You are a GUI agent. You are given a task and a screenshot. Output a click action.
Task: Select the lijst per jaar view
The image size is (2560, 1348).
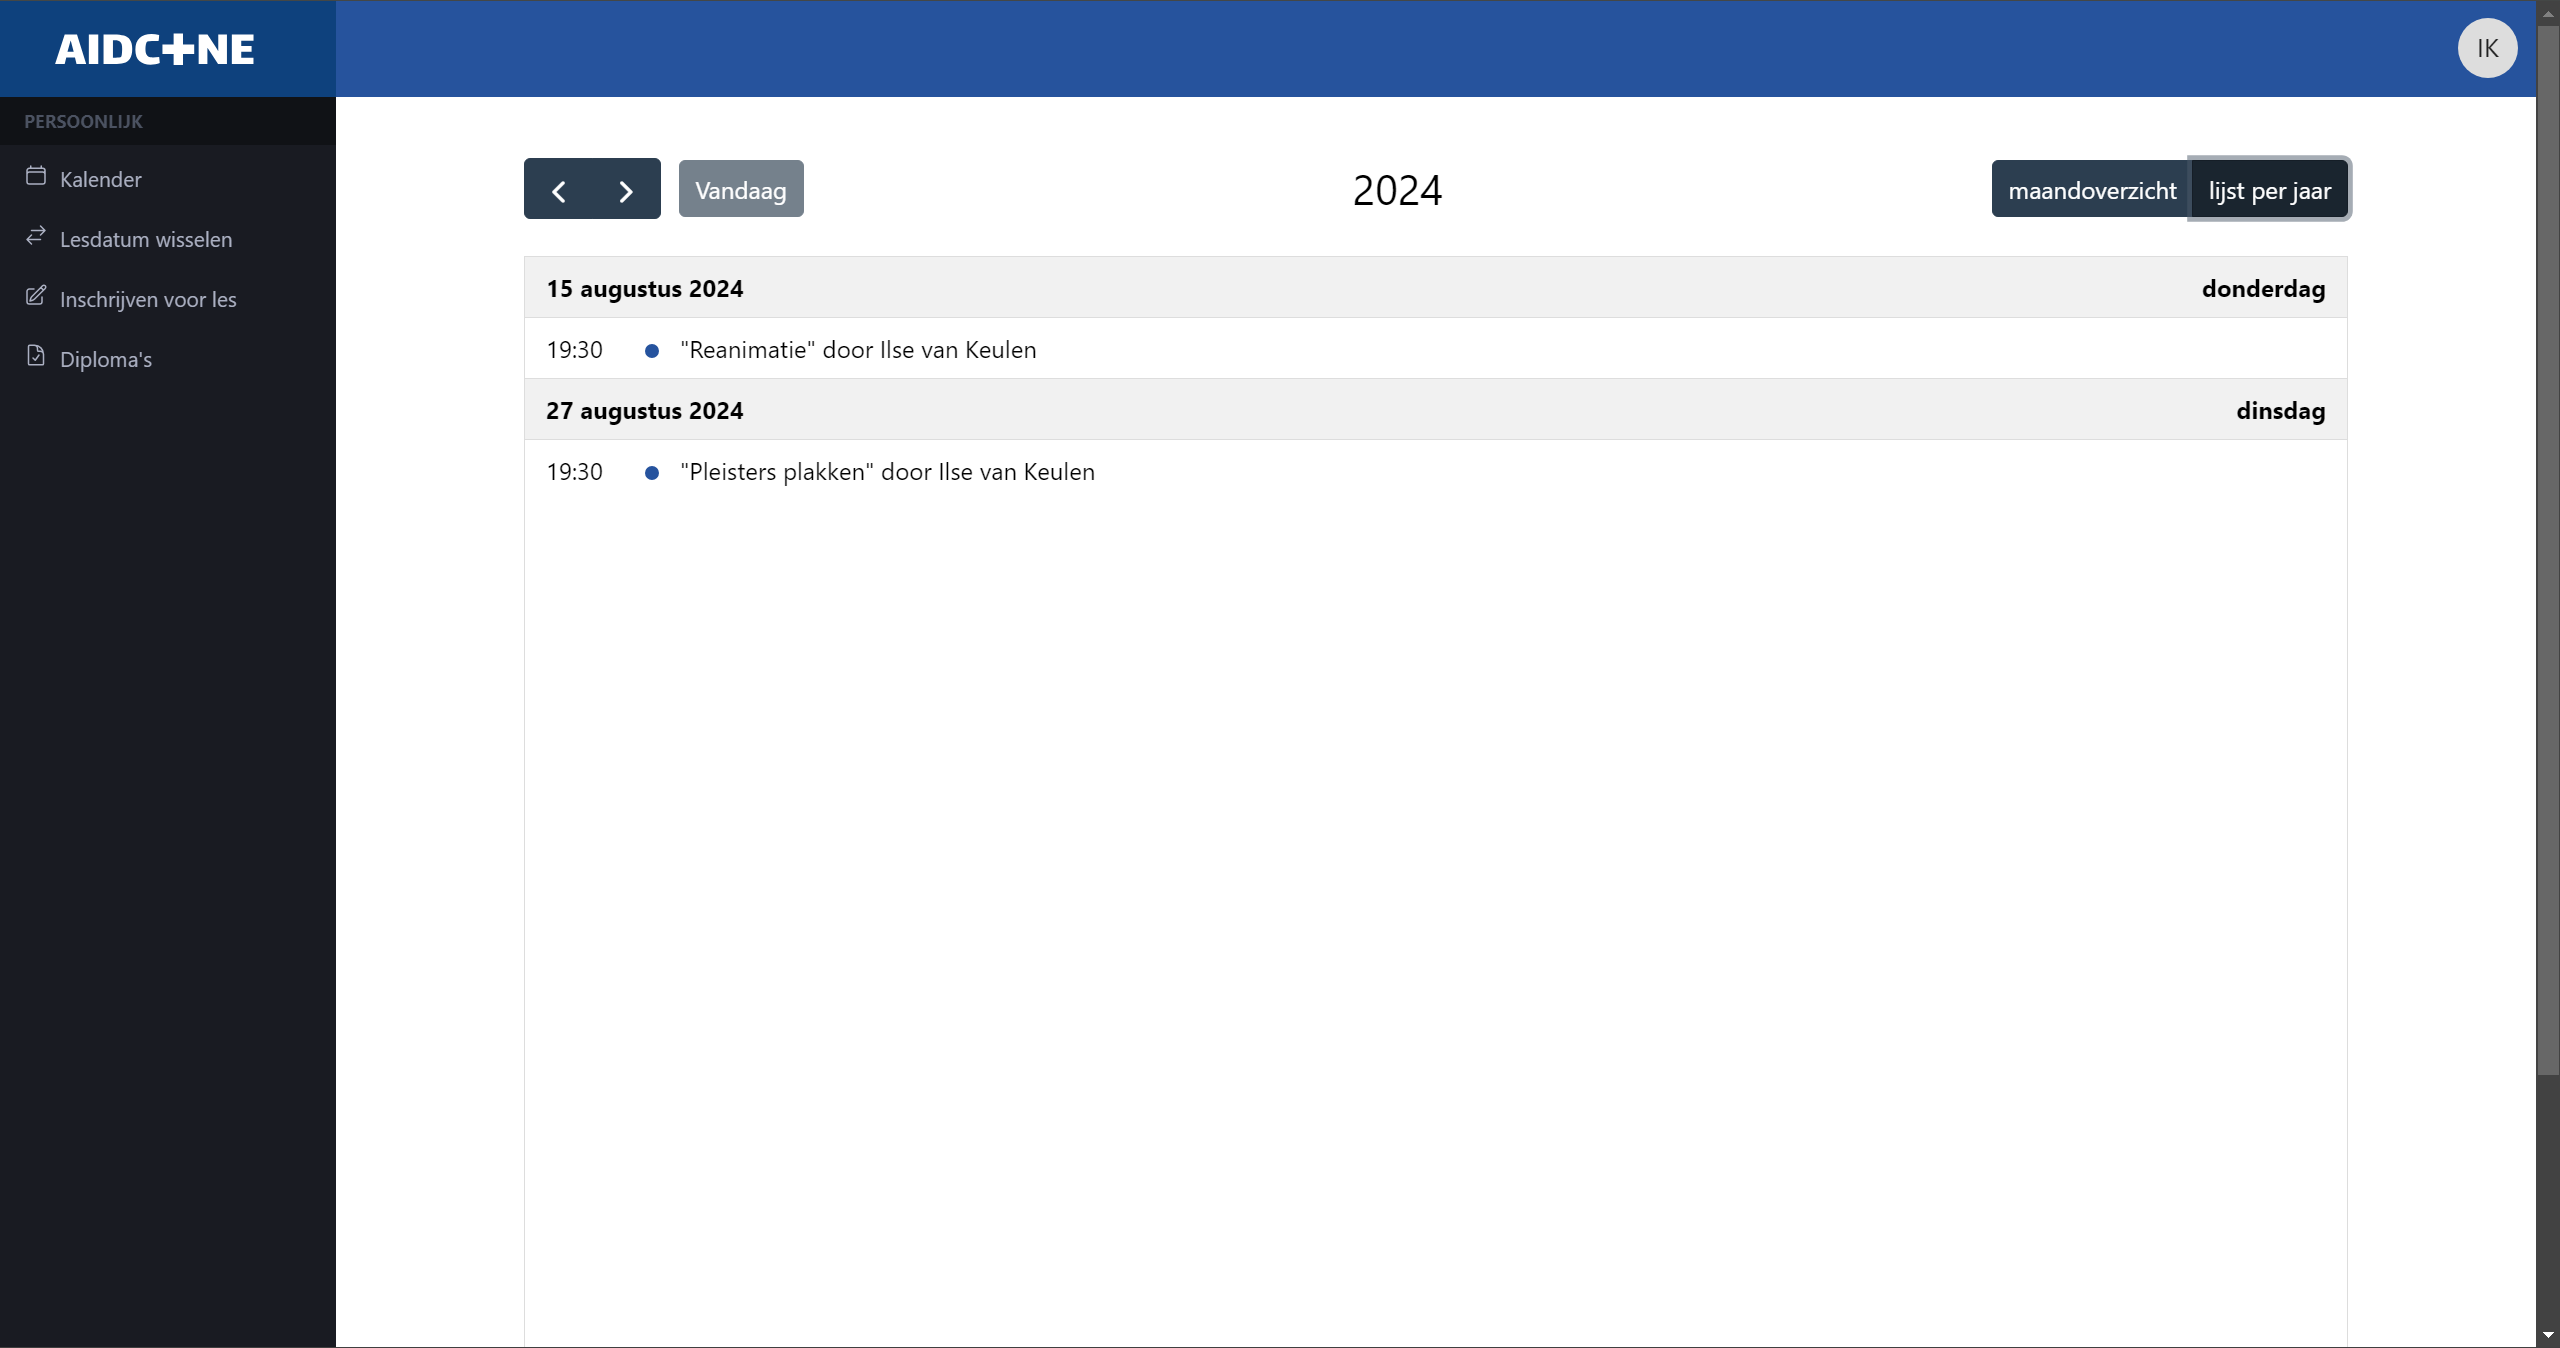tap(2269, 190)
